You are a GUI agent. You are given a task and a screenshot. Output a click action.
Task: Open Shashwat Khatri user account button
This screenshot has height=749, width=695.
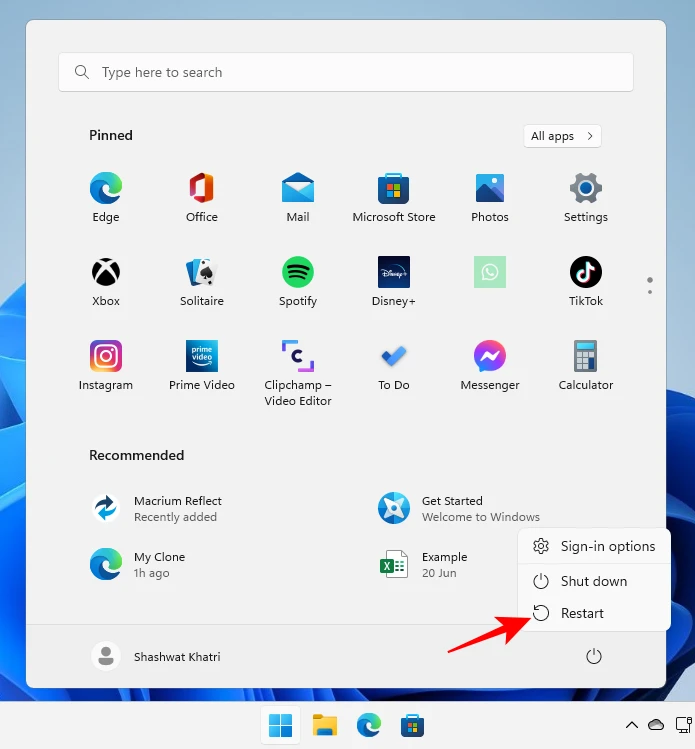click(157, 657)
